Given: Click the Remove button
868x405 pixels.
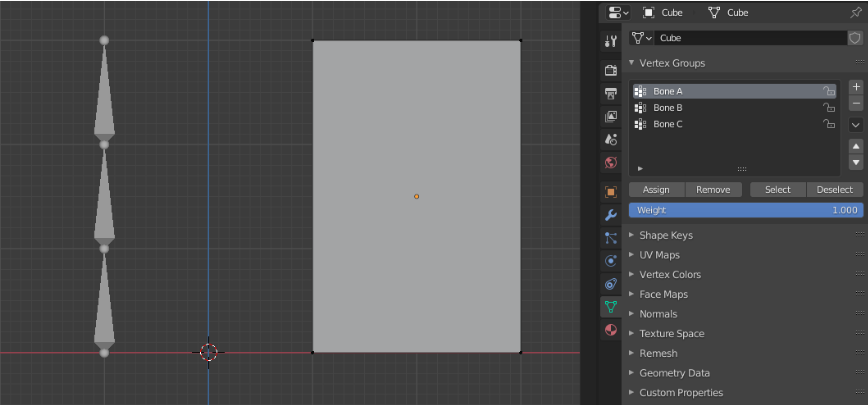Looking at the screenshot, I should pos(713,190).
